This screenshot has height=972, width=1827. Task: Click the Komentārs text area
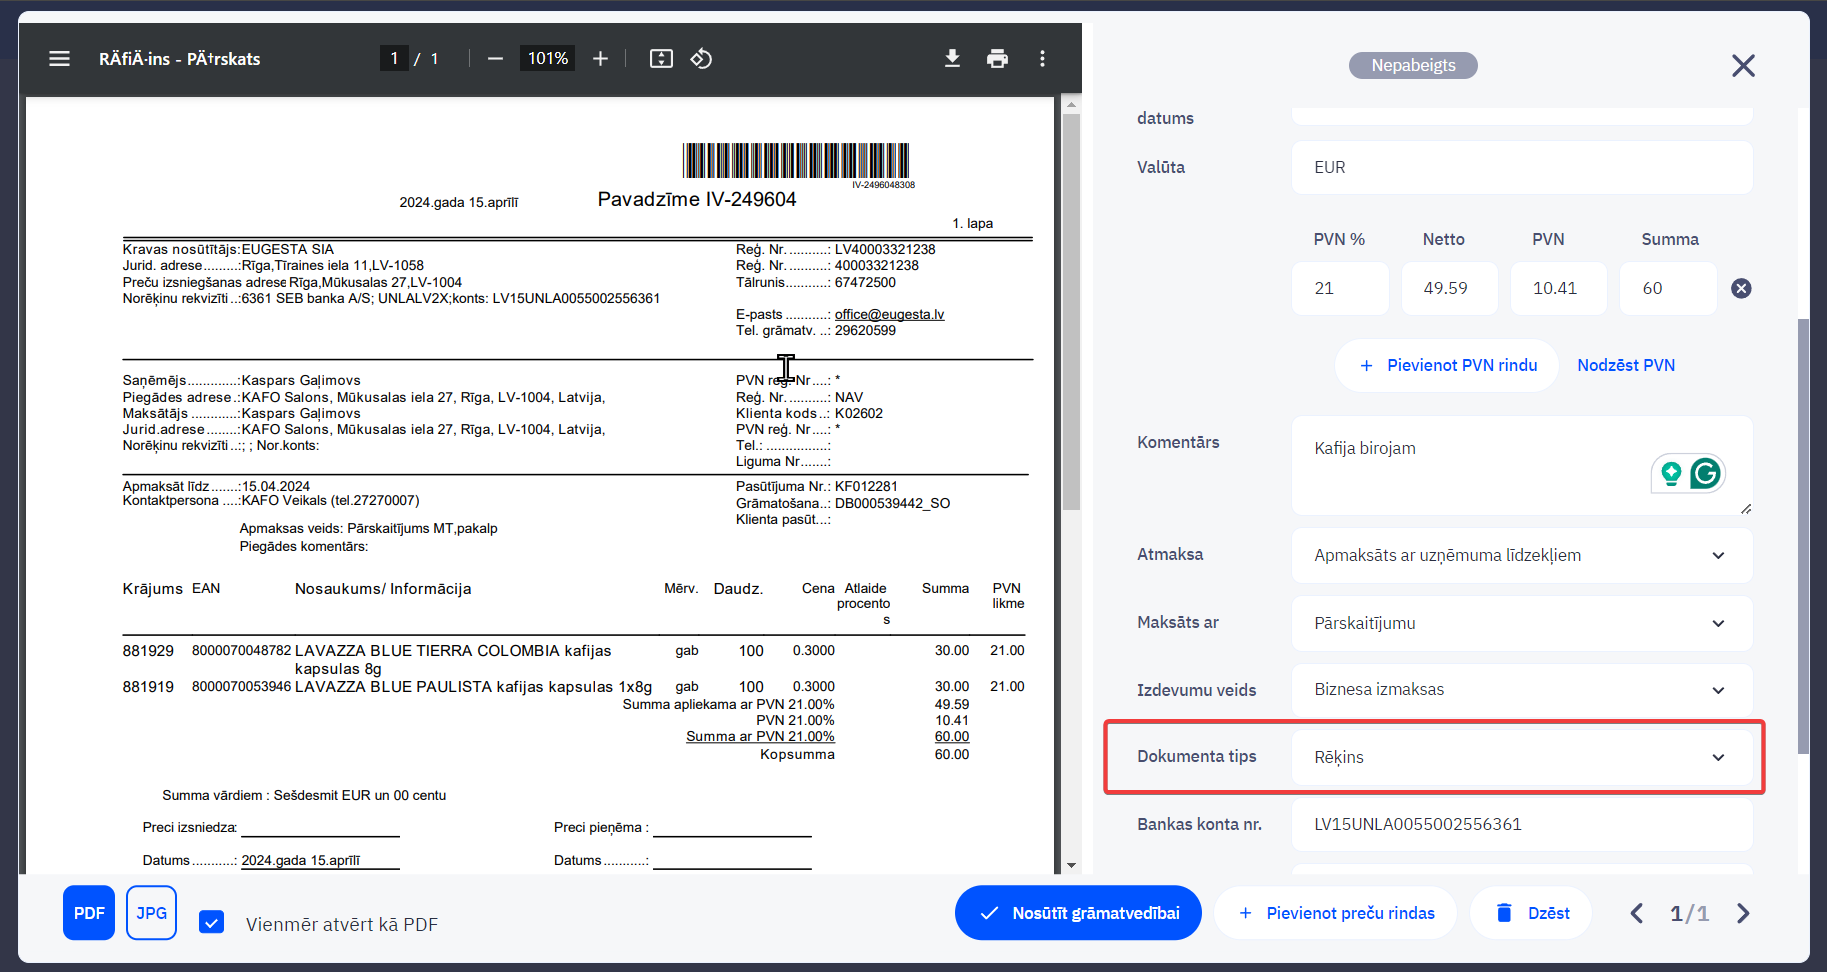click(1522, 466)
